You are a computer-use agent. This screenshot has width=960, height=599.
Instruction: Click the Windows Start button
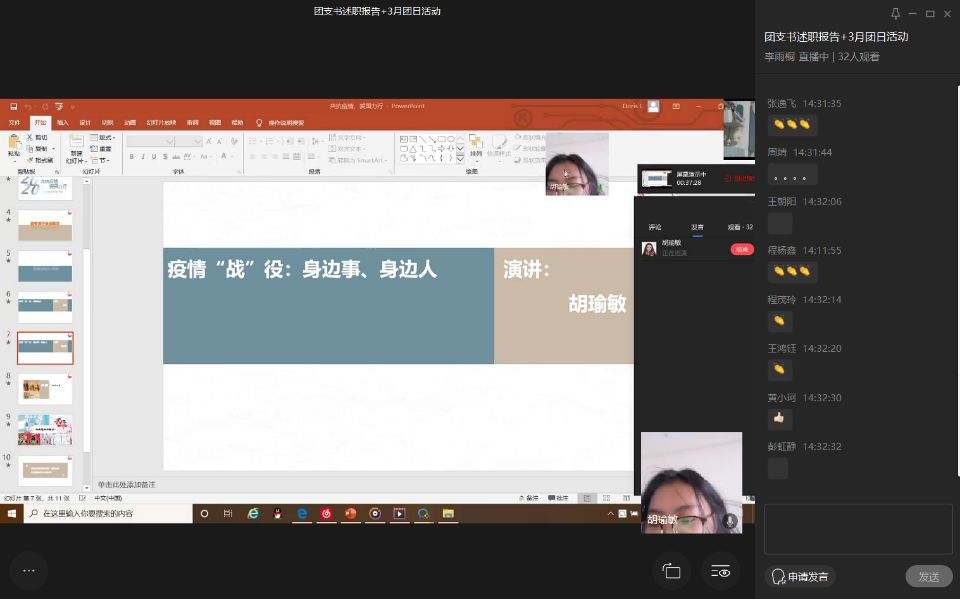tap(12, 513)
